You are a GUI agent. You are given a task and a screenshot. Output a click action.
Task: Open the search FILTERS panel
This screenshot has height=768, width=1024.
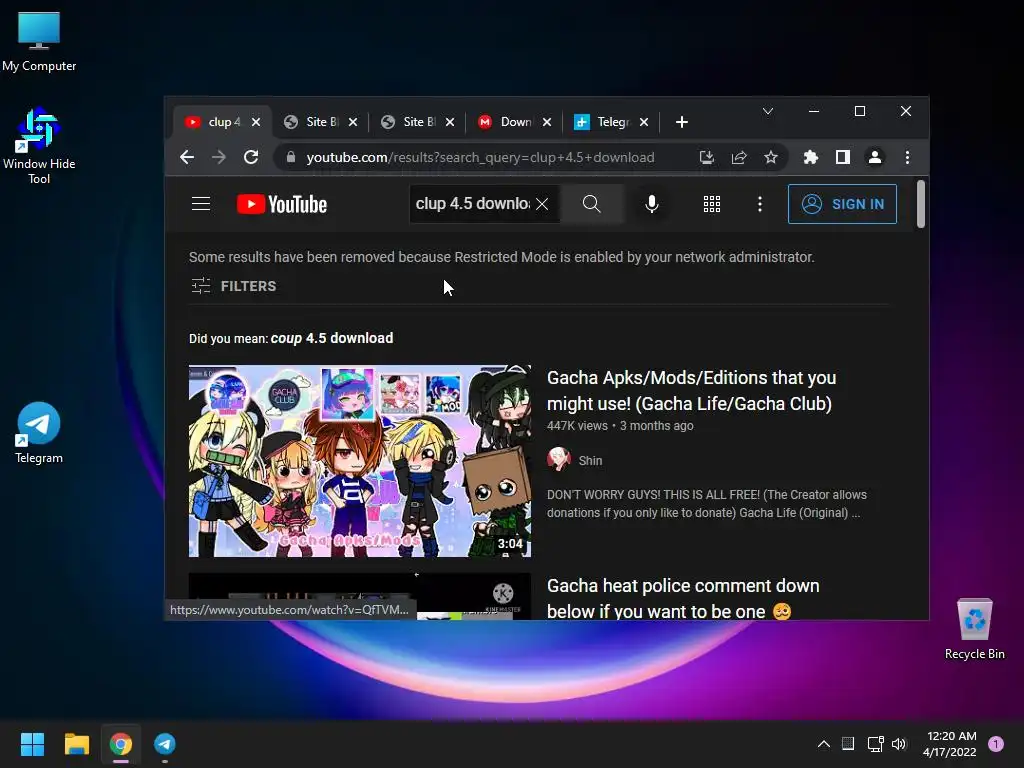pos(234,286)
